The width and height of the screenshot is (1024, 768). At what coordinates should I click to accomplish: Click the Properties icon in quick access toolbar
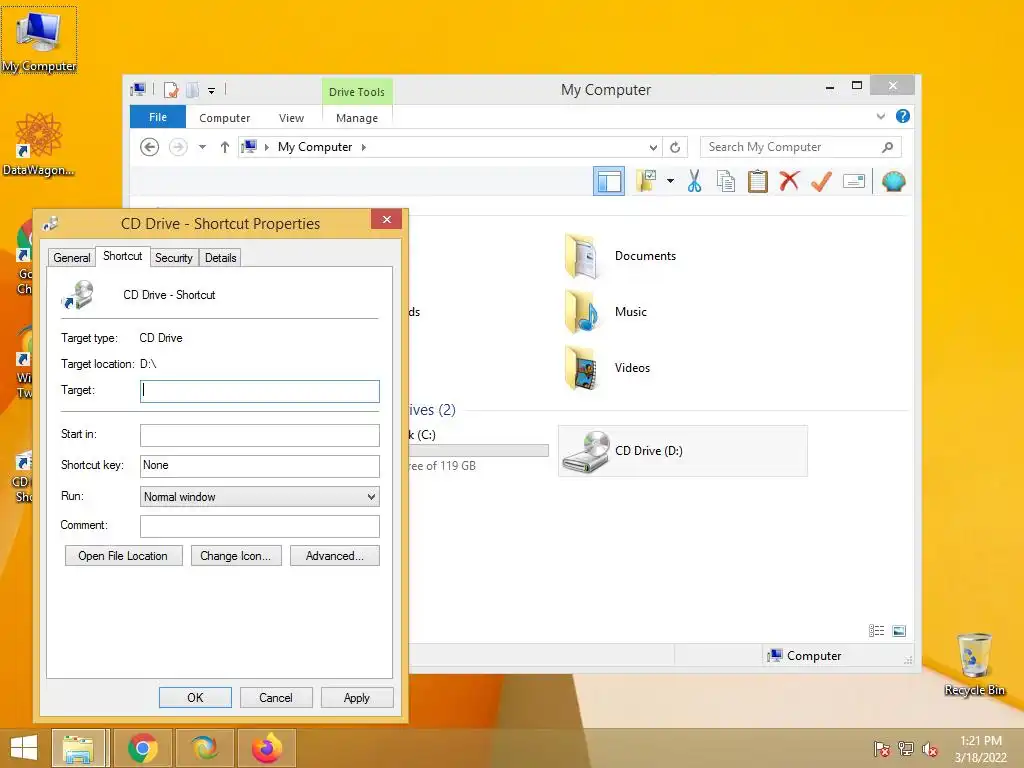171,90
